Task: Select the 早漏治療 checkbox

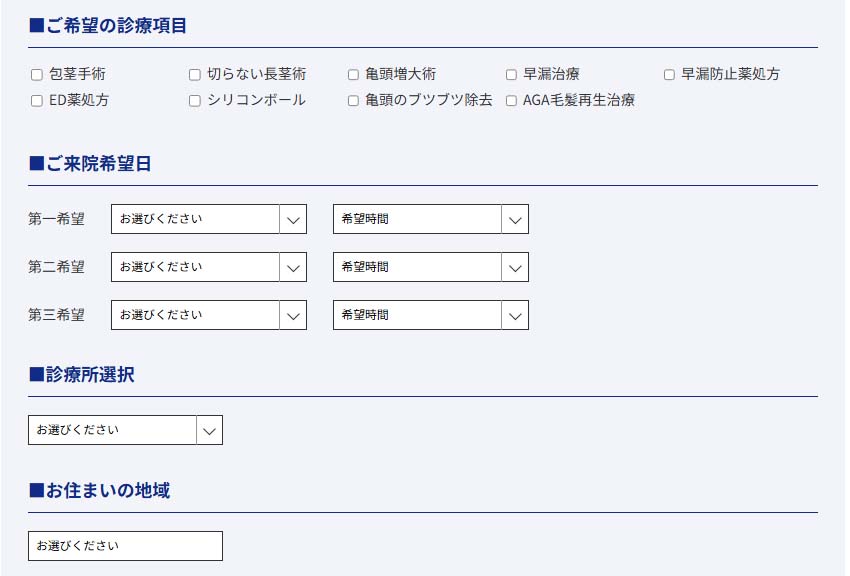Action: [511, 75]
